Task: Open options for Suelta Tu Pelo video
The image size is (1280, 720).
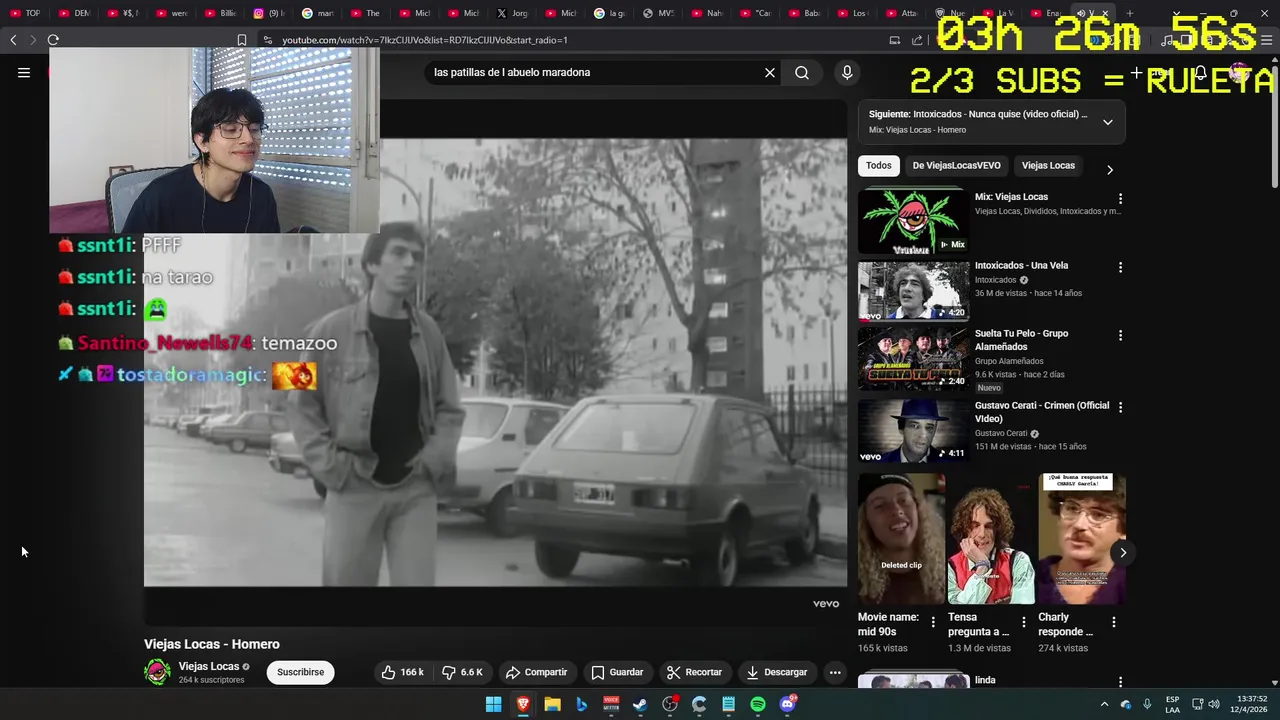Action: [x=1120, y=335]
